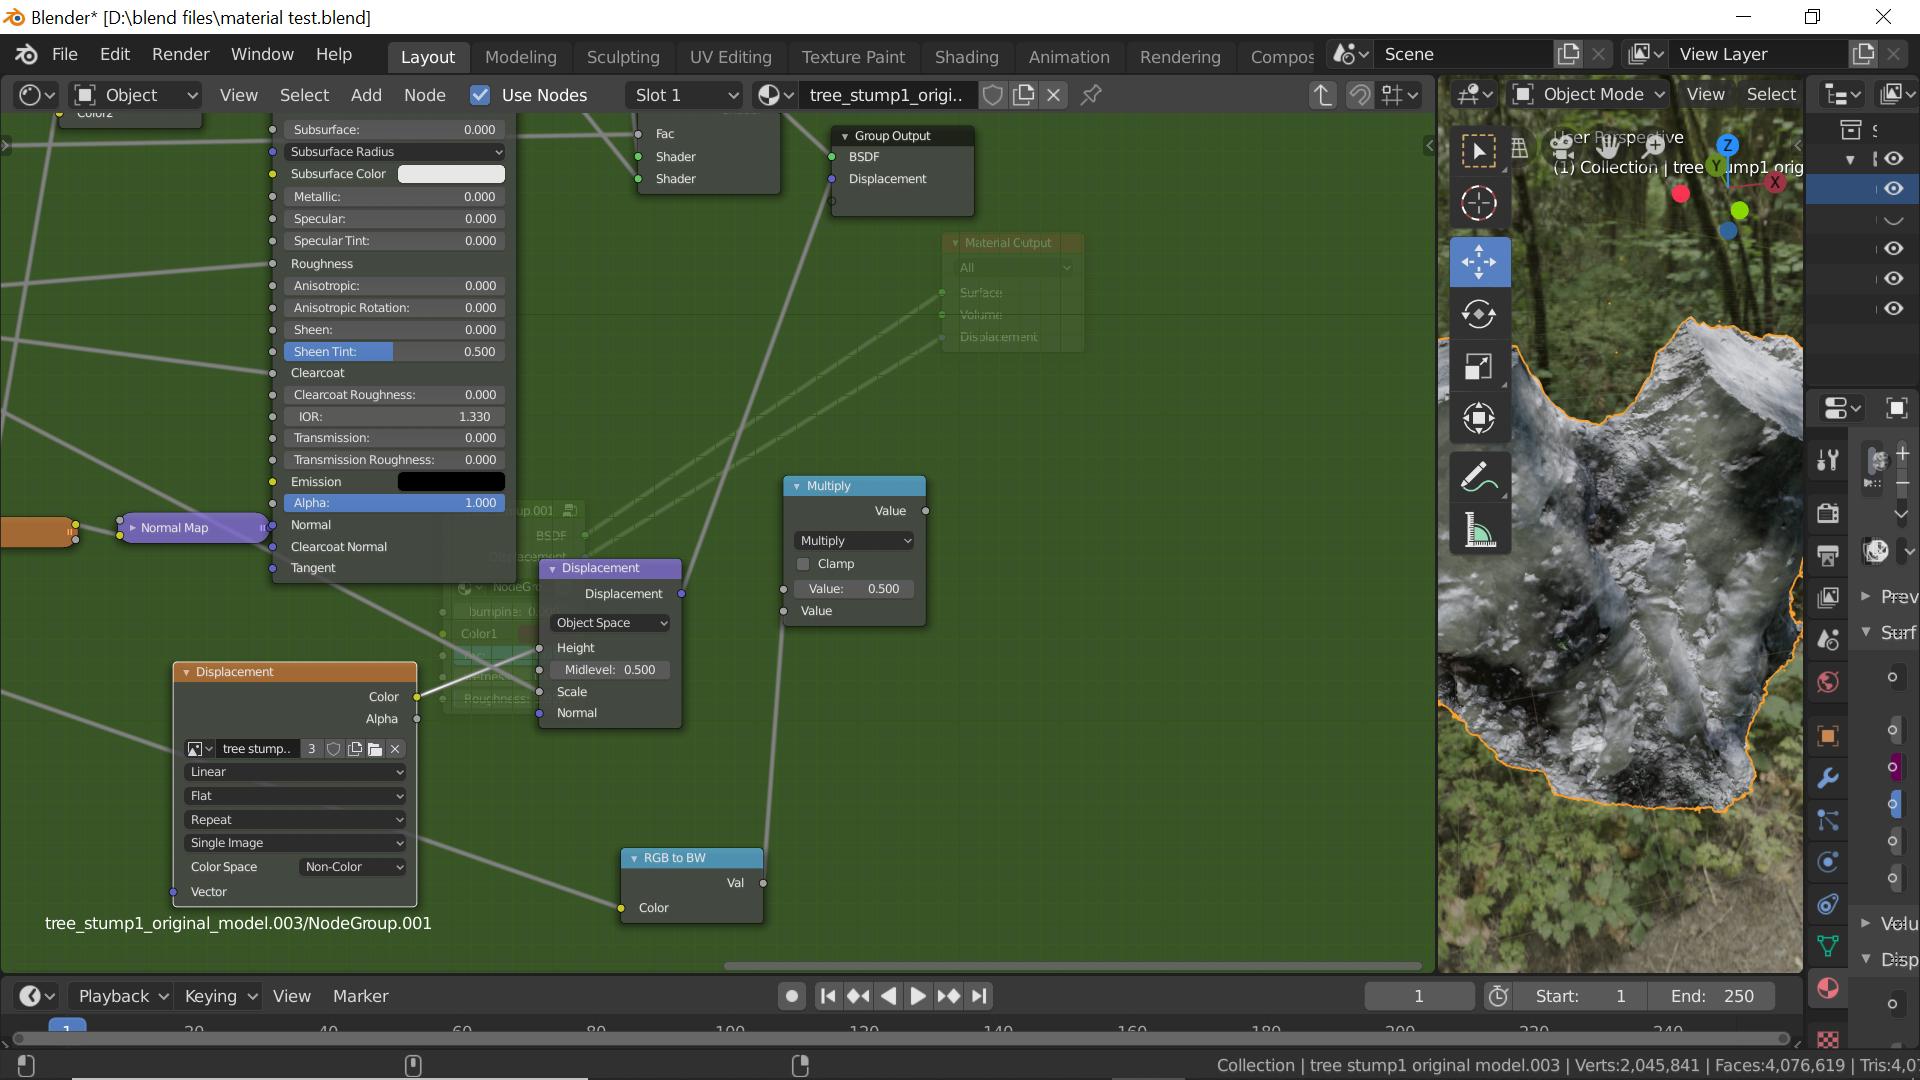The image size is (1920, 1080).
Task: Switch to the Shading workspace tab
Action: [965, 56]
